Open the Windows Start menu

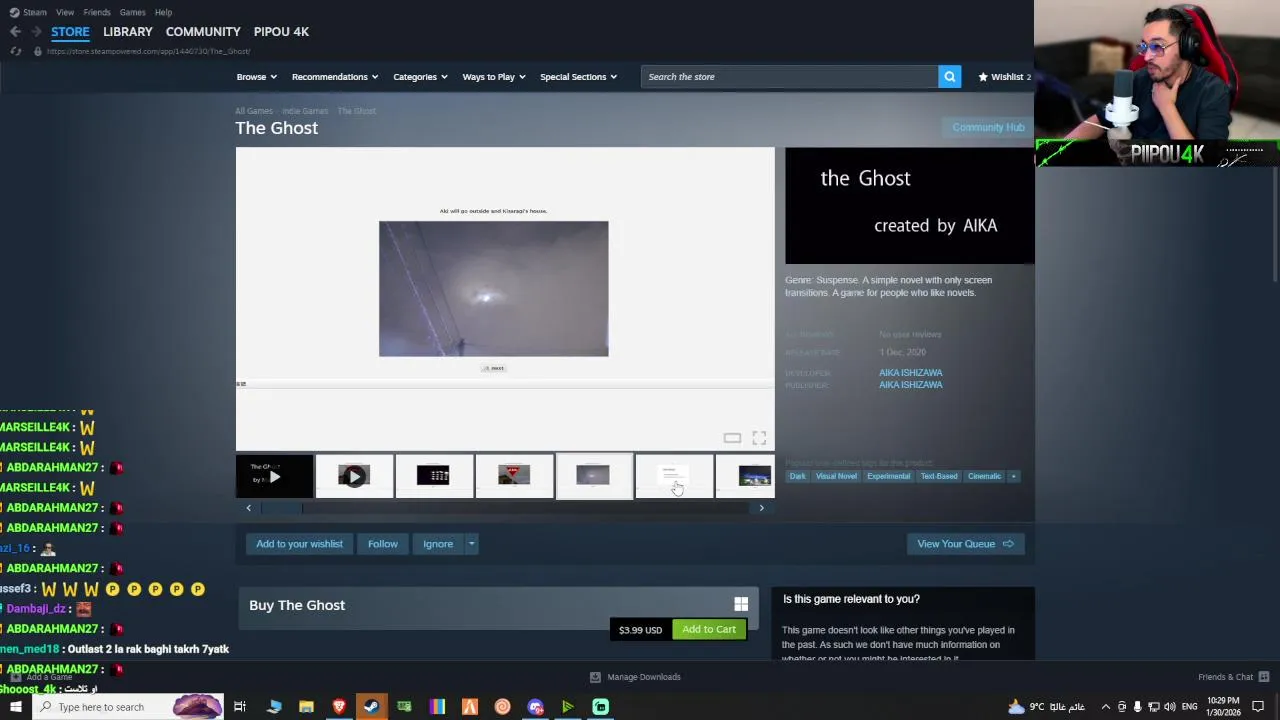15,707
